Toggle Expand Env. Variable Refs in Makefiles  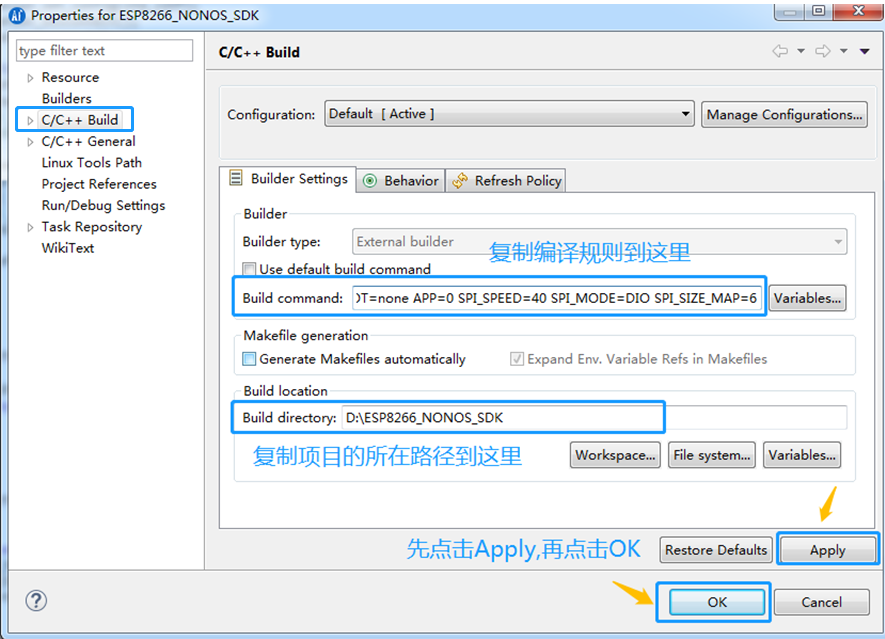pos(516,359)
